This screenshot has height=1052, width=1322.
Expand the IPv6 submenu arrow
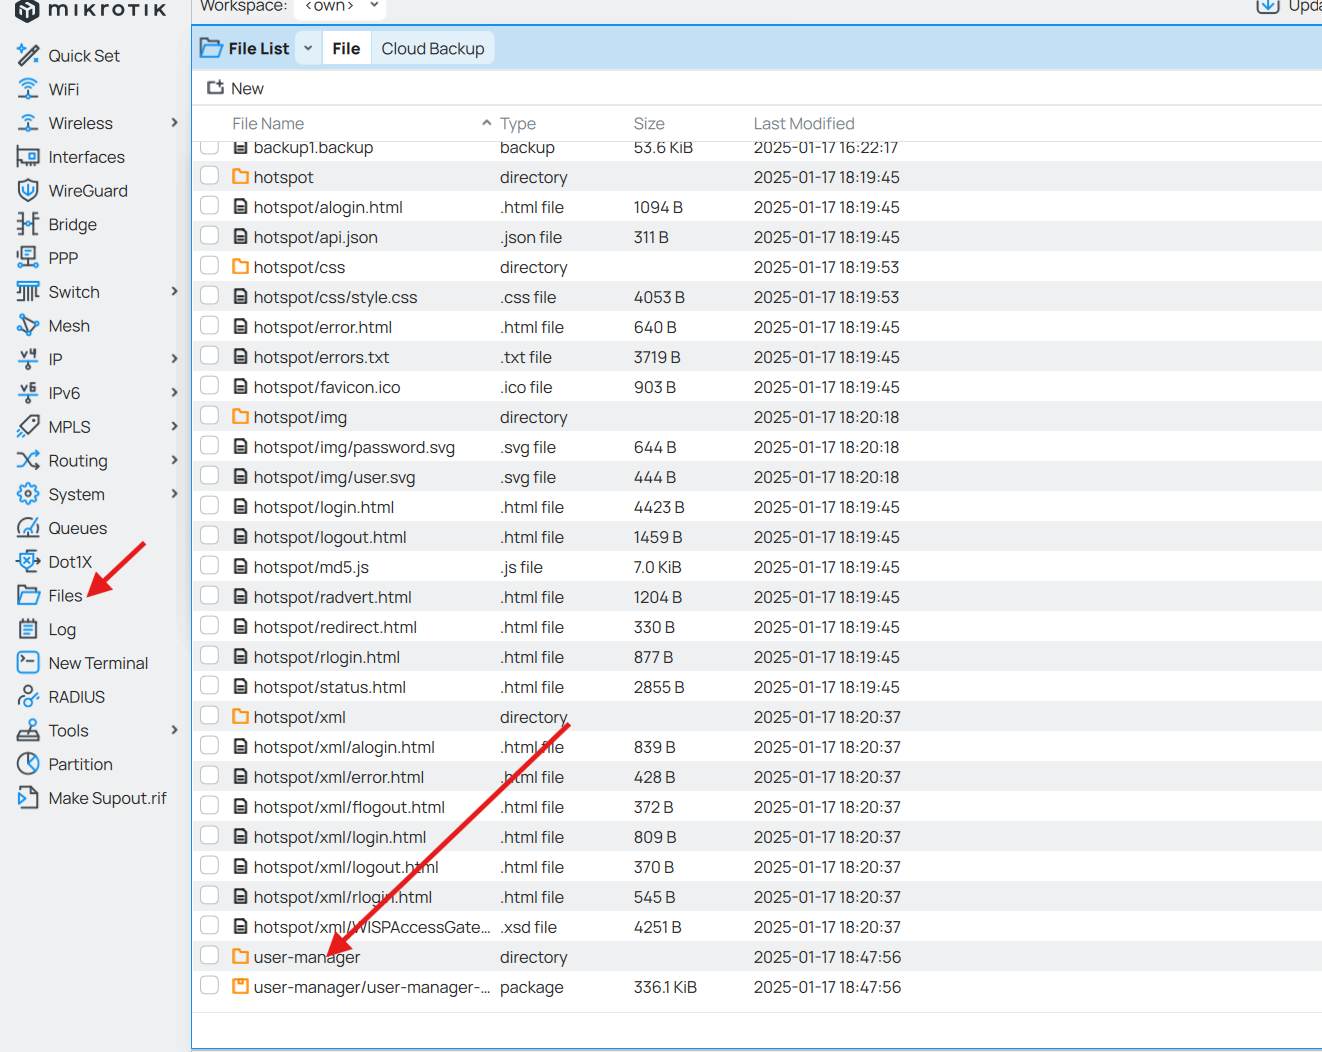174,393
